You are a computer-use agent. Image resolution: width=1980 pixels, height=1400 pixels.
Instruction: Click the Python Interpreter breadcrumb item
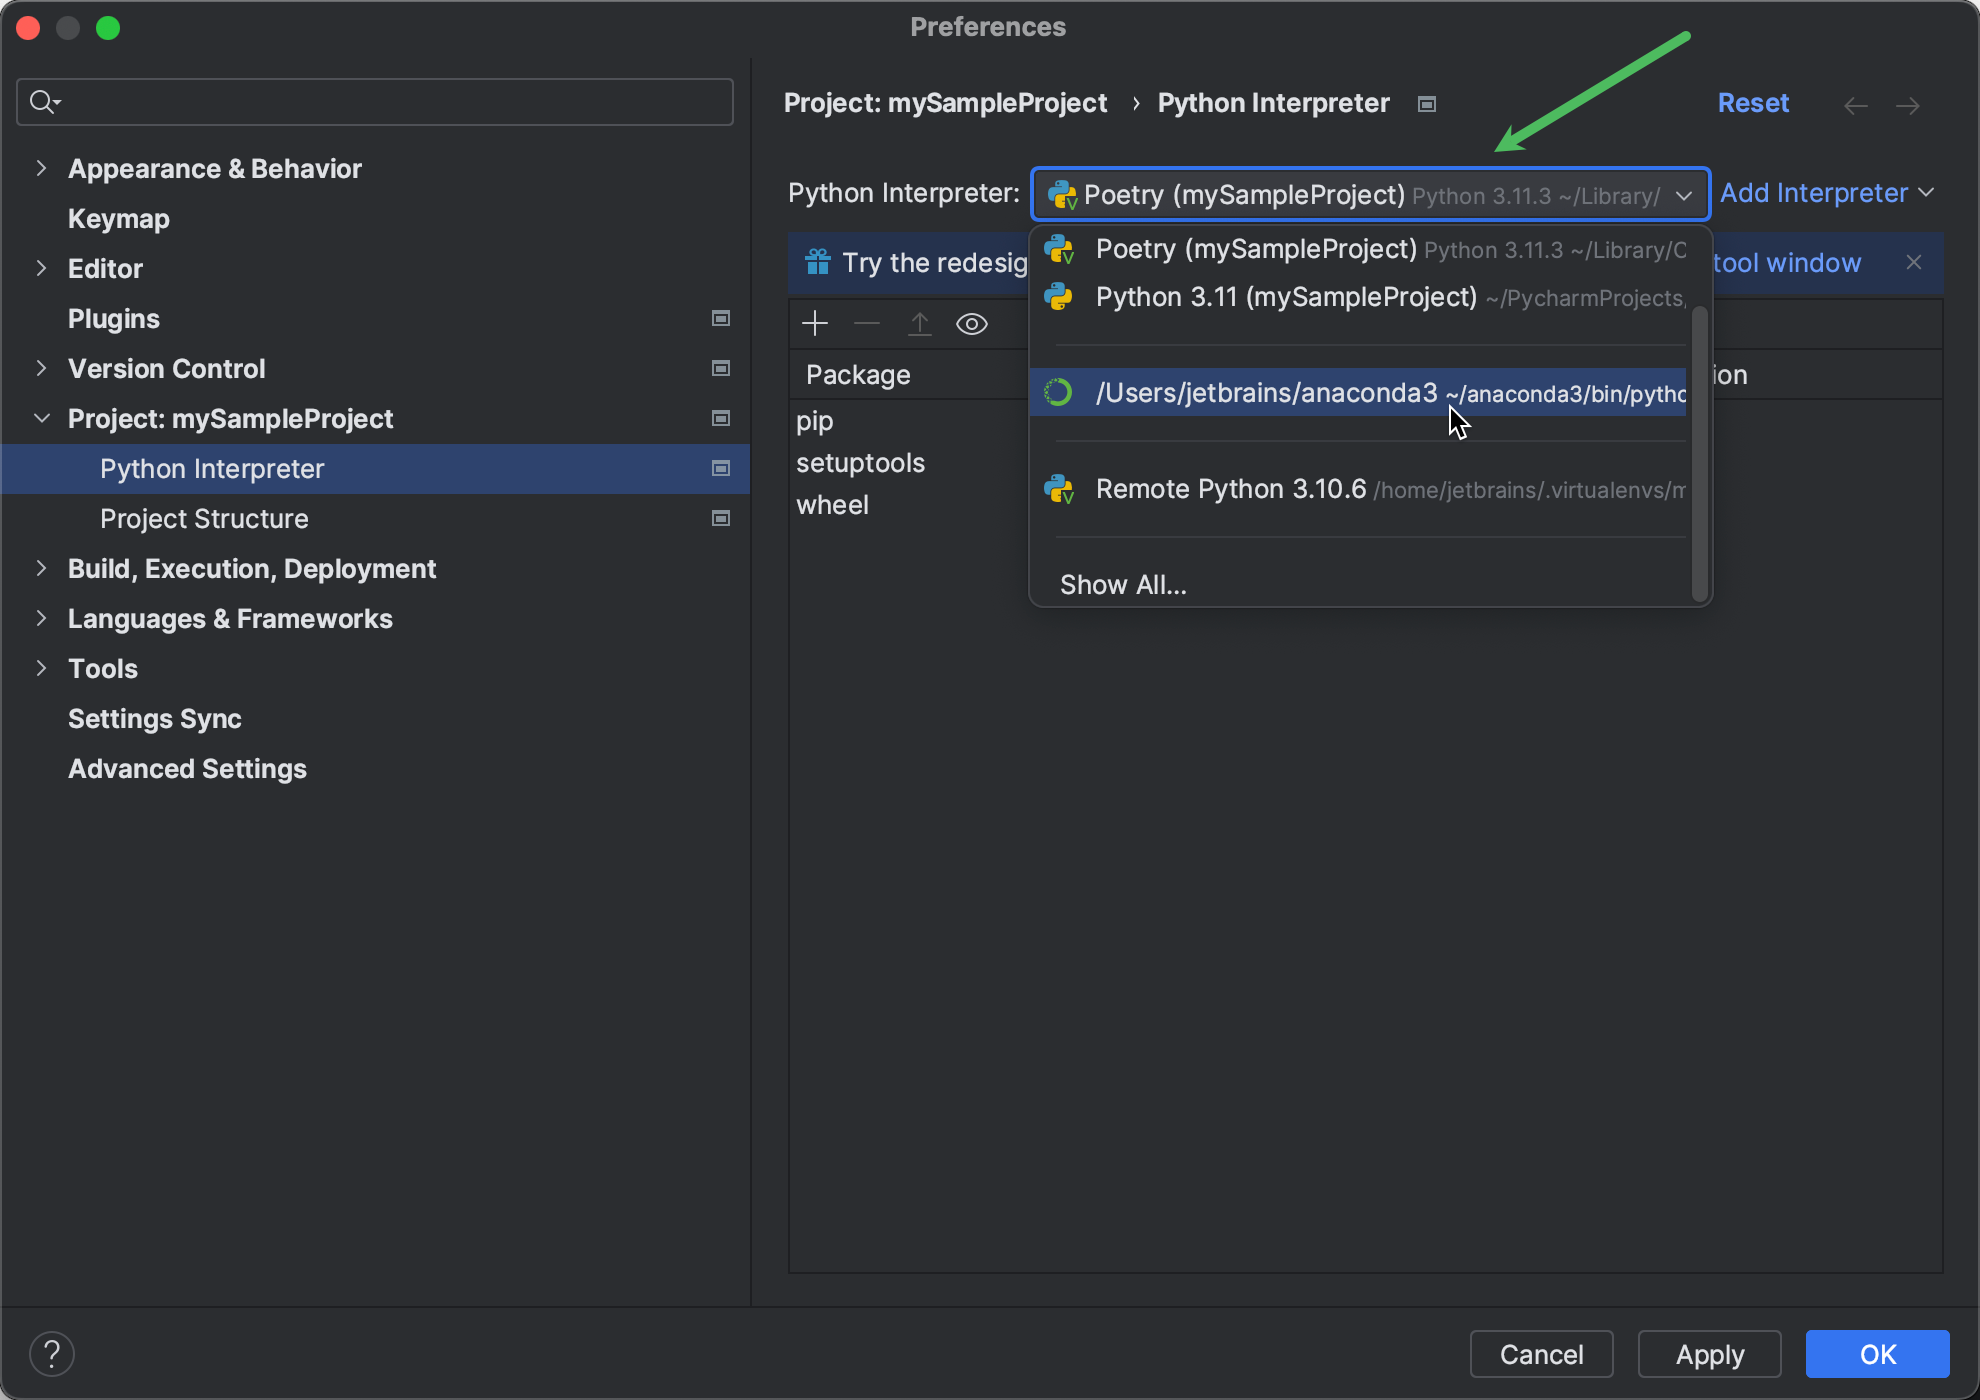[1273, 103]
